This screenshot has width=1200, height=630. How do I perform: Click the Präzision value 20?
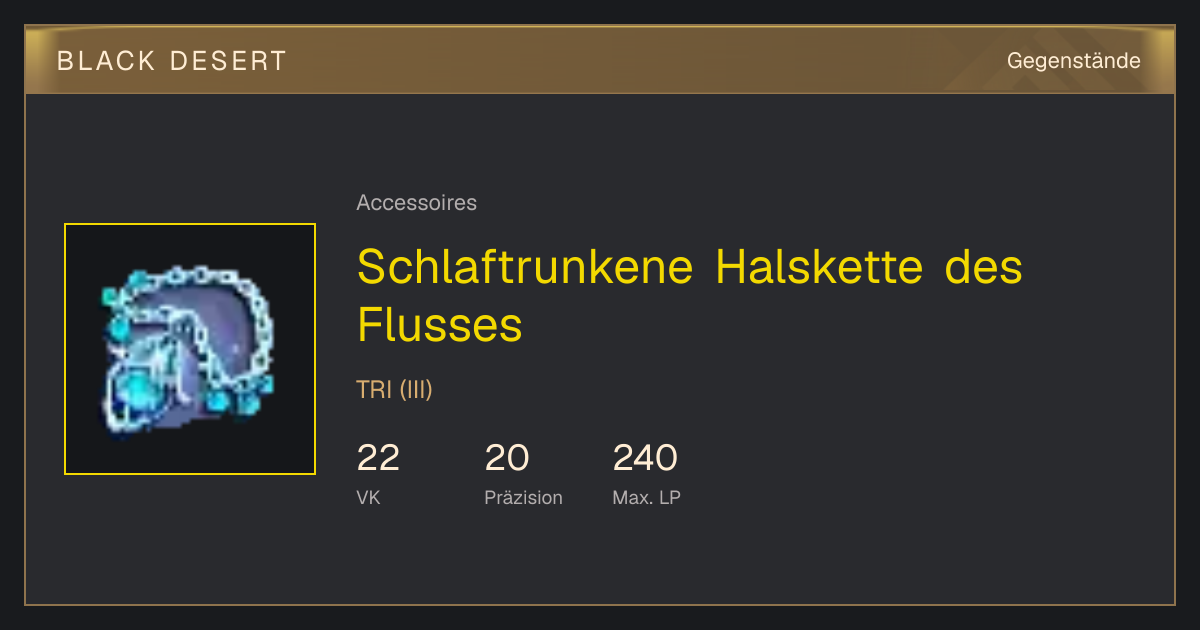(x=507, y=458)
